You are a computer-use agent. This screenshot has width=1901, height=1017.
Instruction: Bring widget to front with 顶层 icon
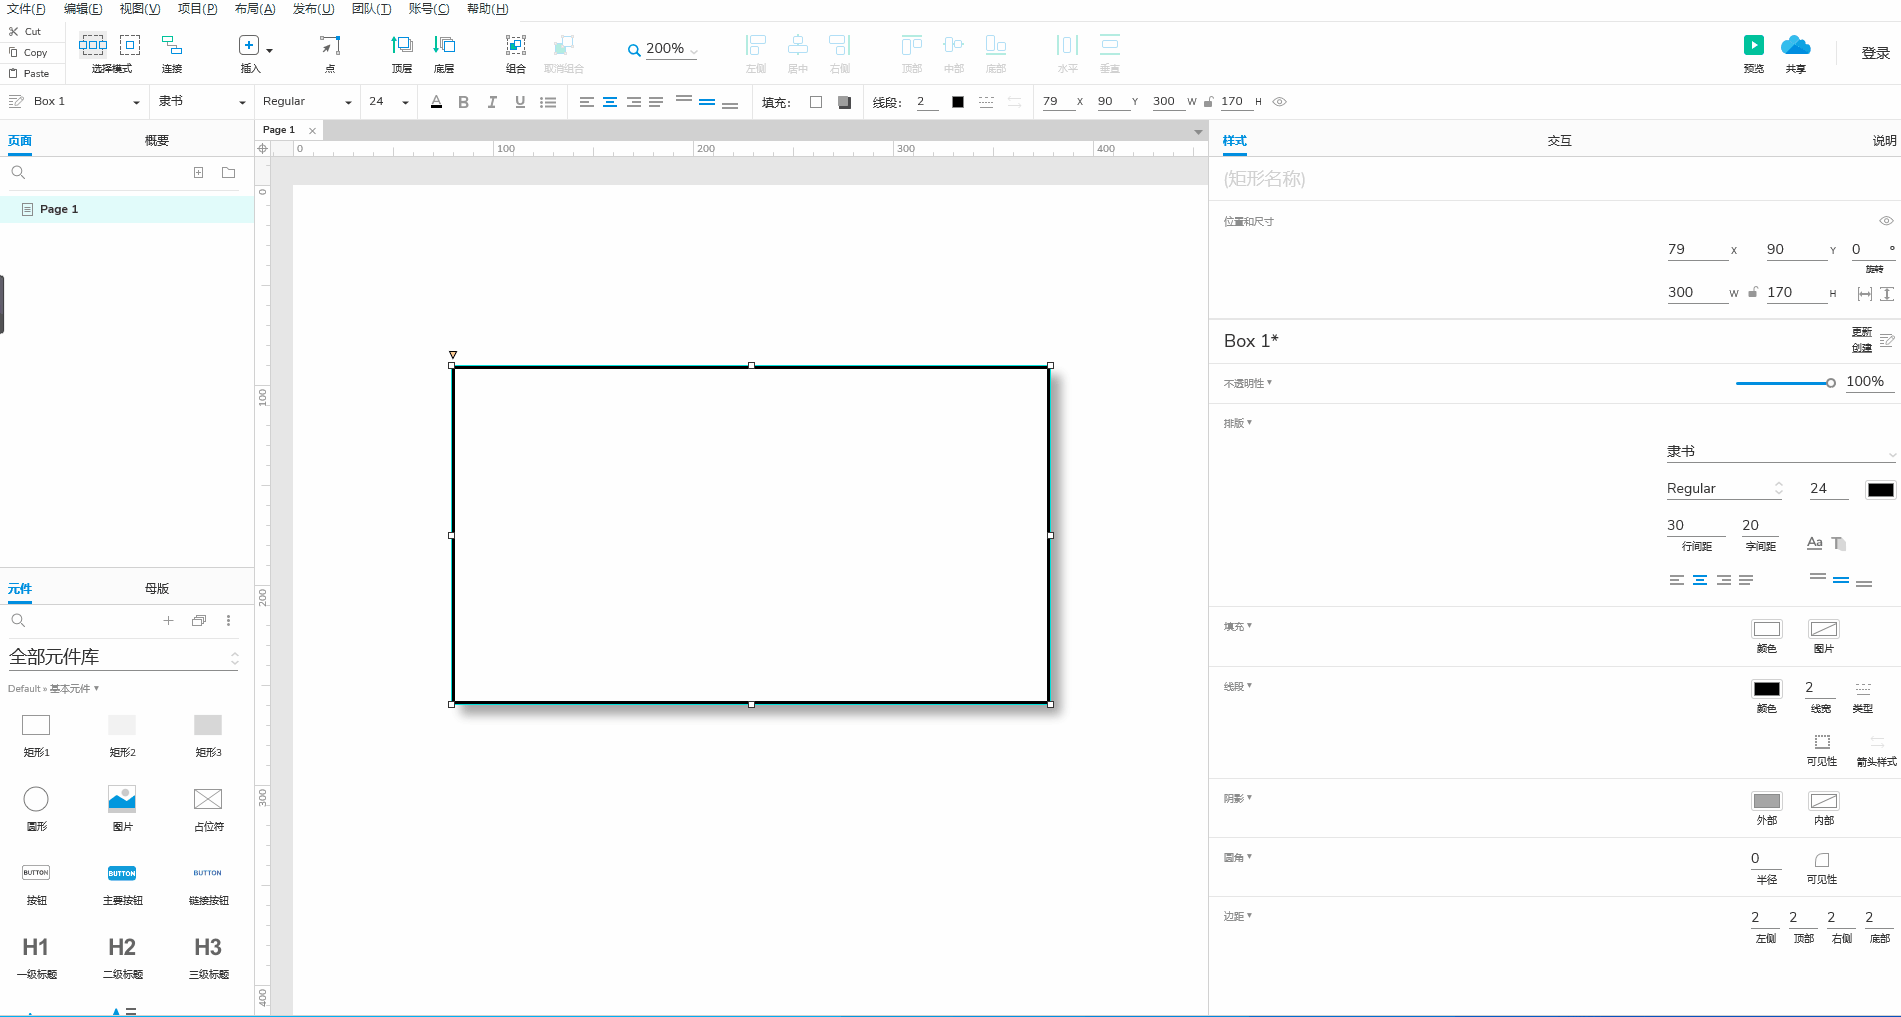click(x=402, y=46)
